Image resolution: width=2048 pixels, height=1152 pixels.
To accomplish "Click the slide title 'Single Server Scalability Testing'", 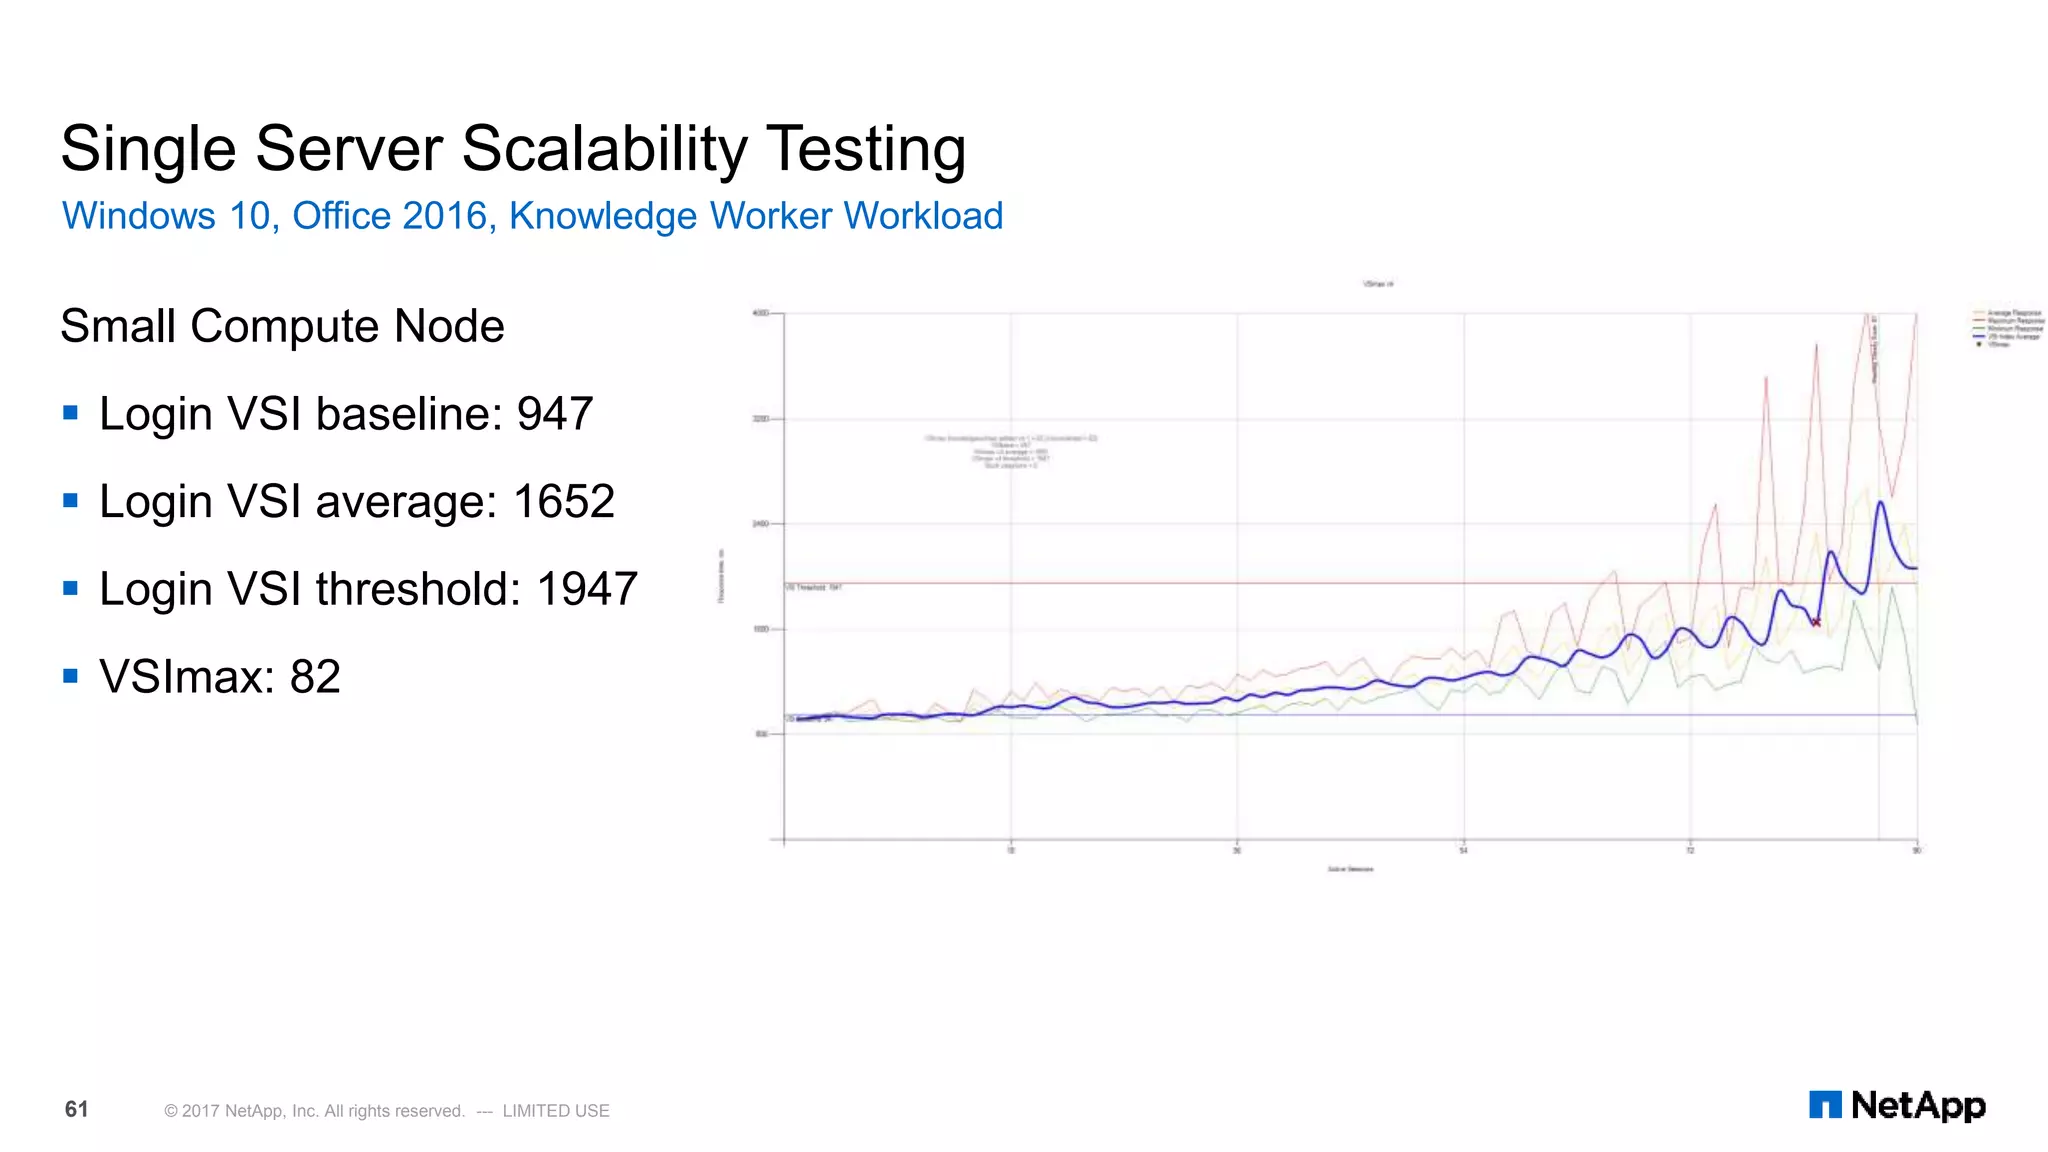I will pos(513,149).
